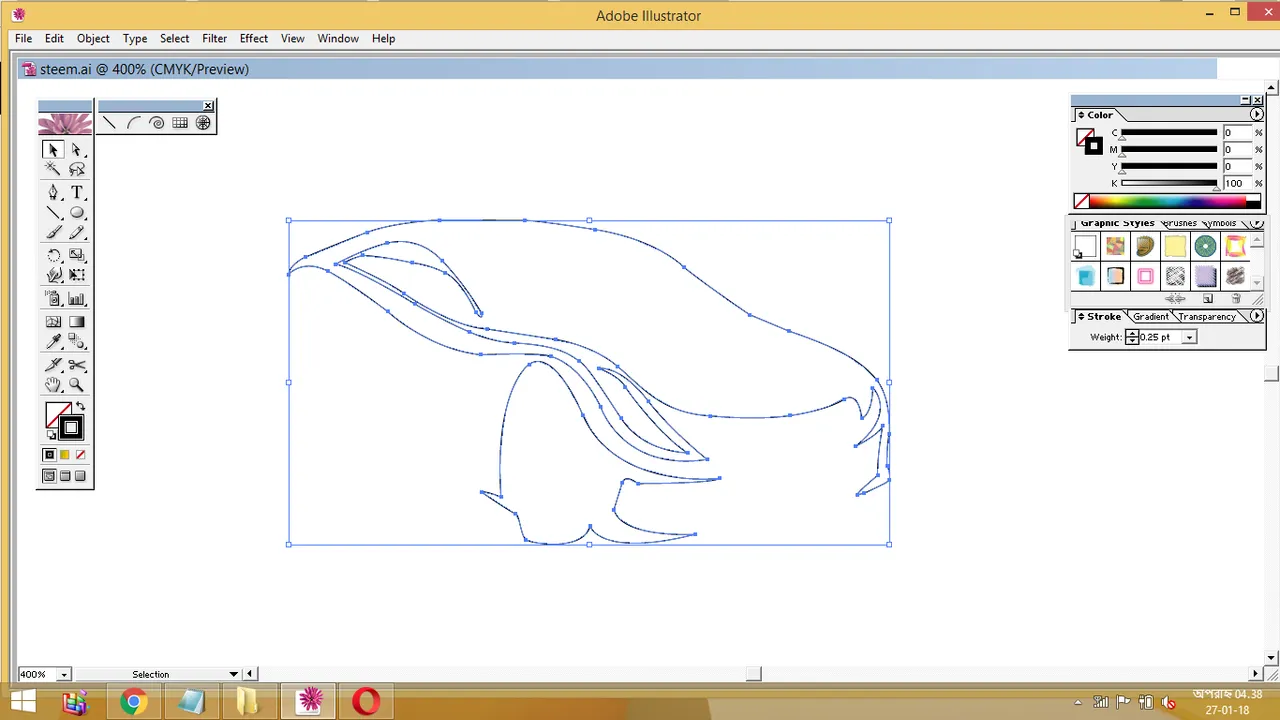Select the Type tool
The width and height of the screenshot is (1280, 720).
(x=76, y=192)
